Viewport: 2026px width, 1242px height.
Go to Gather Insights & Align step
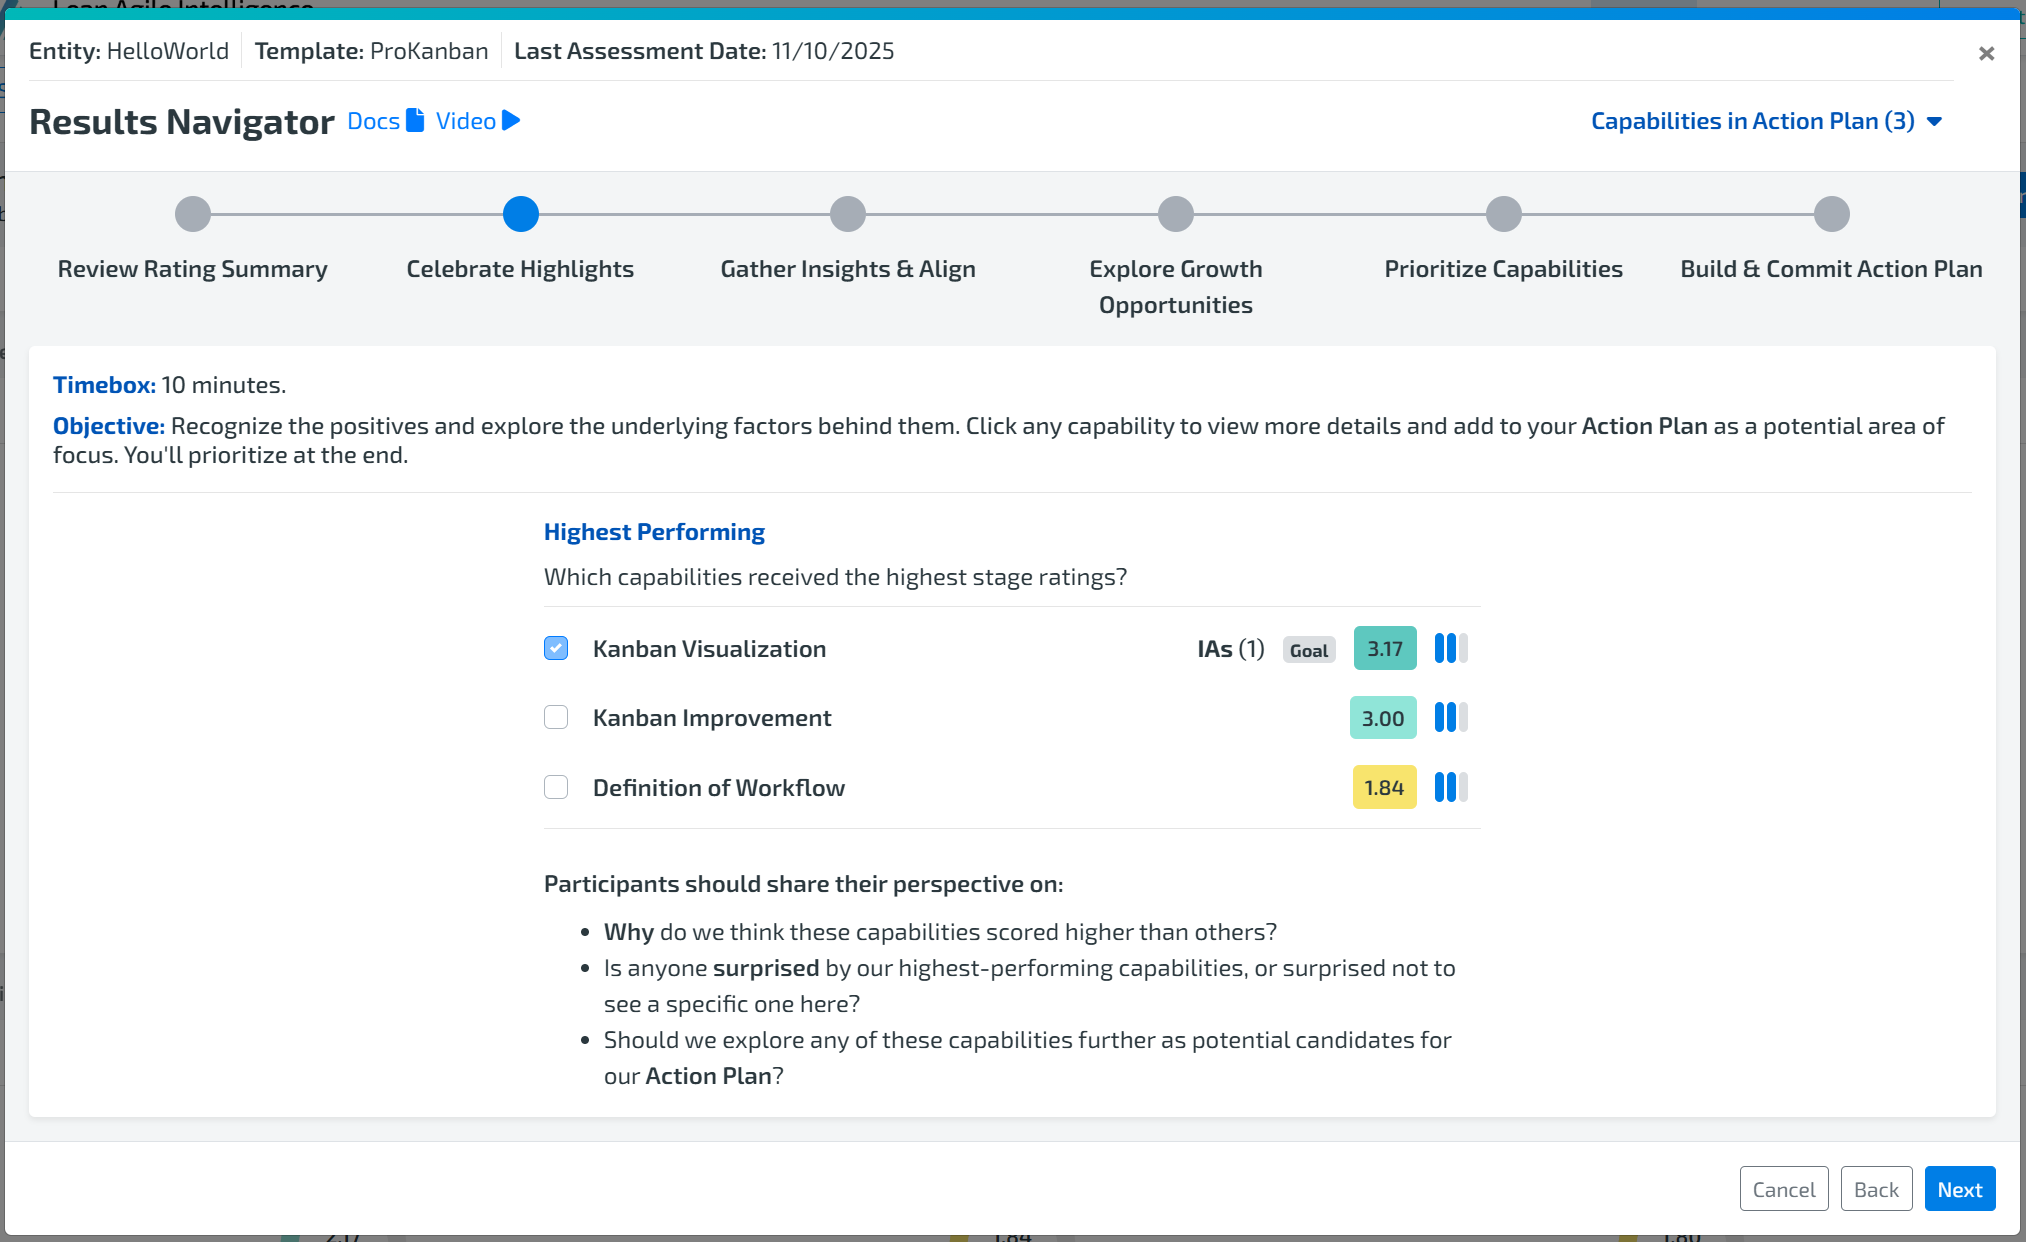[x=848, y=214]
